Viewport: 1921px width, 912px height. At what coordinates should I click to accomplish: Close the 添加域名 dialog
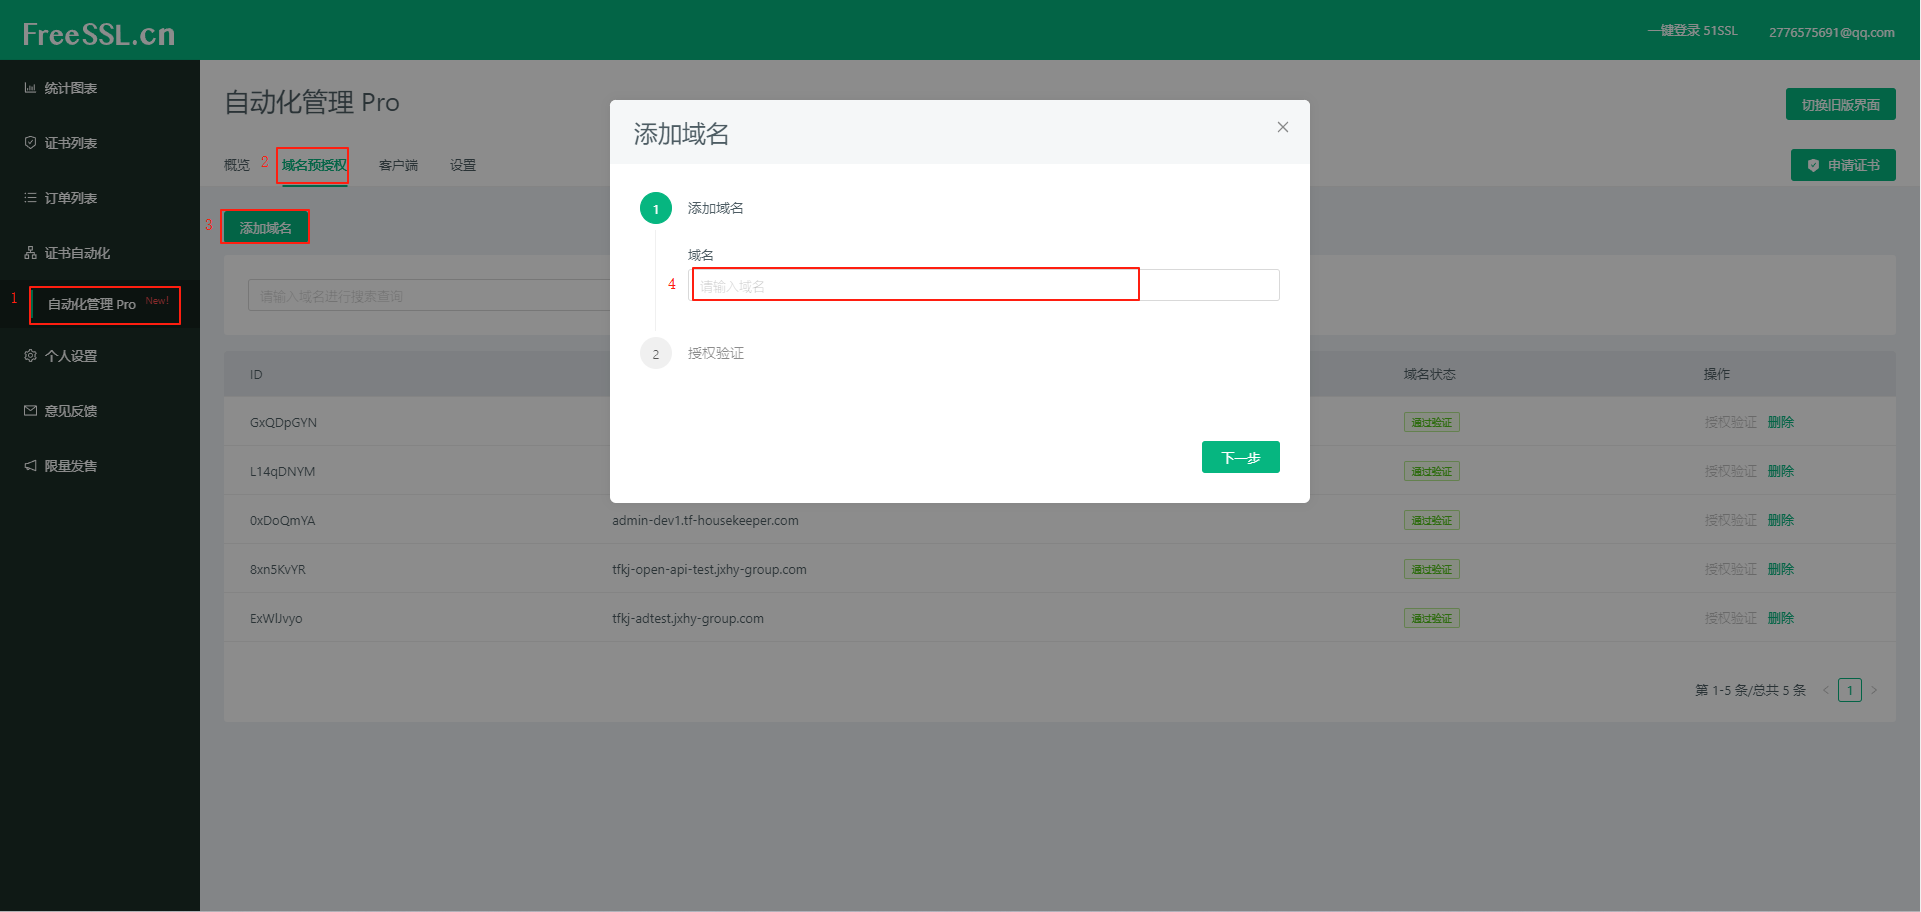point(1282,127)
